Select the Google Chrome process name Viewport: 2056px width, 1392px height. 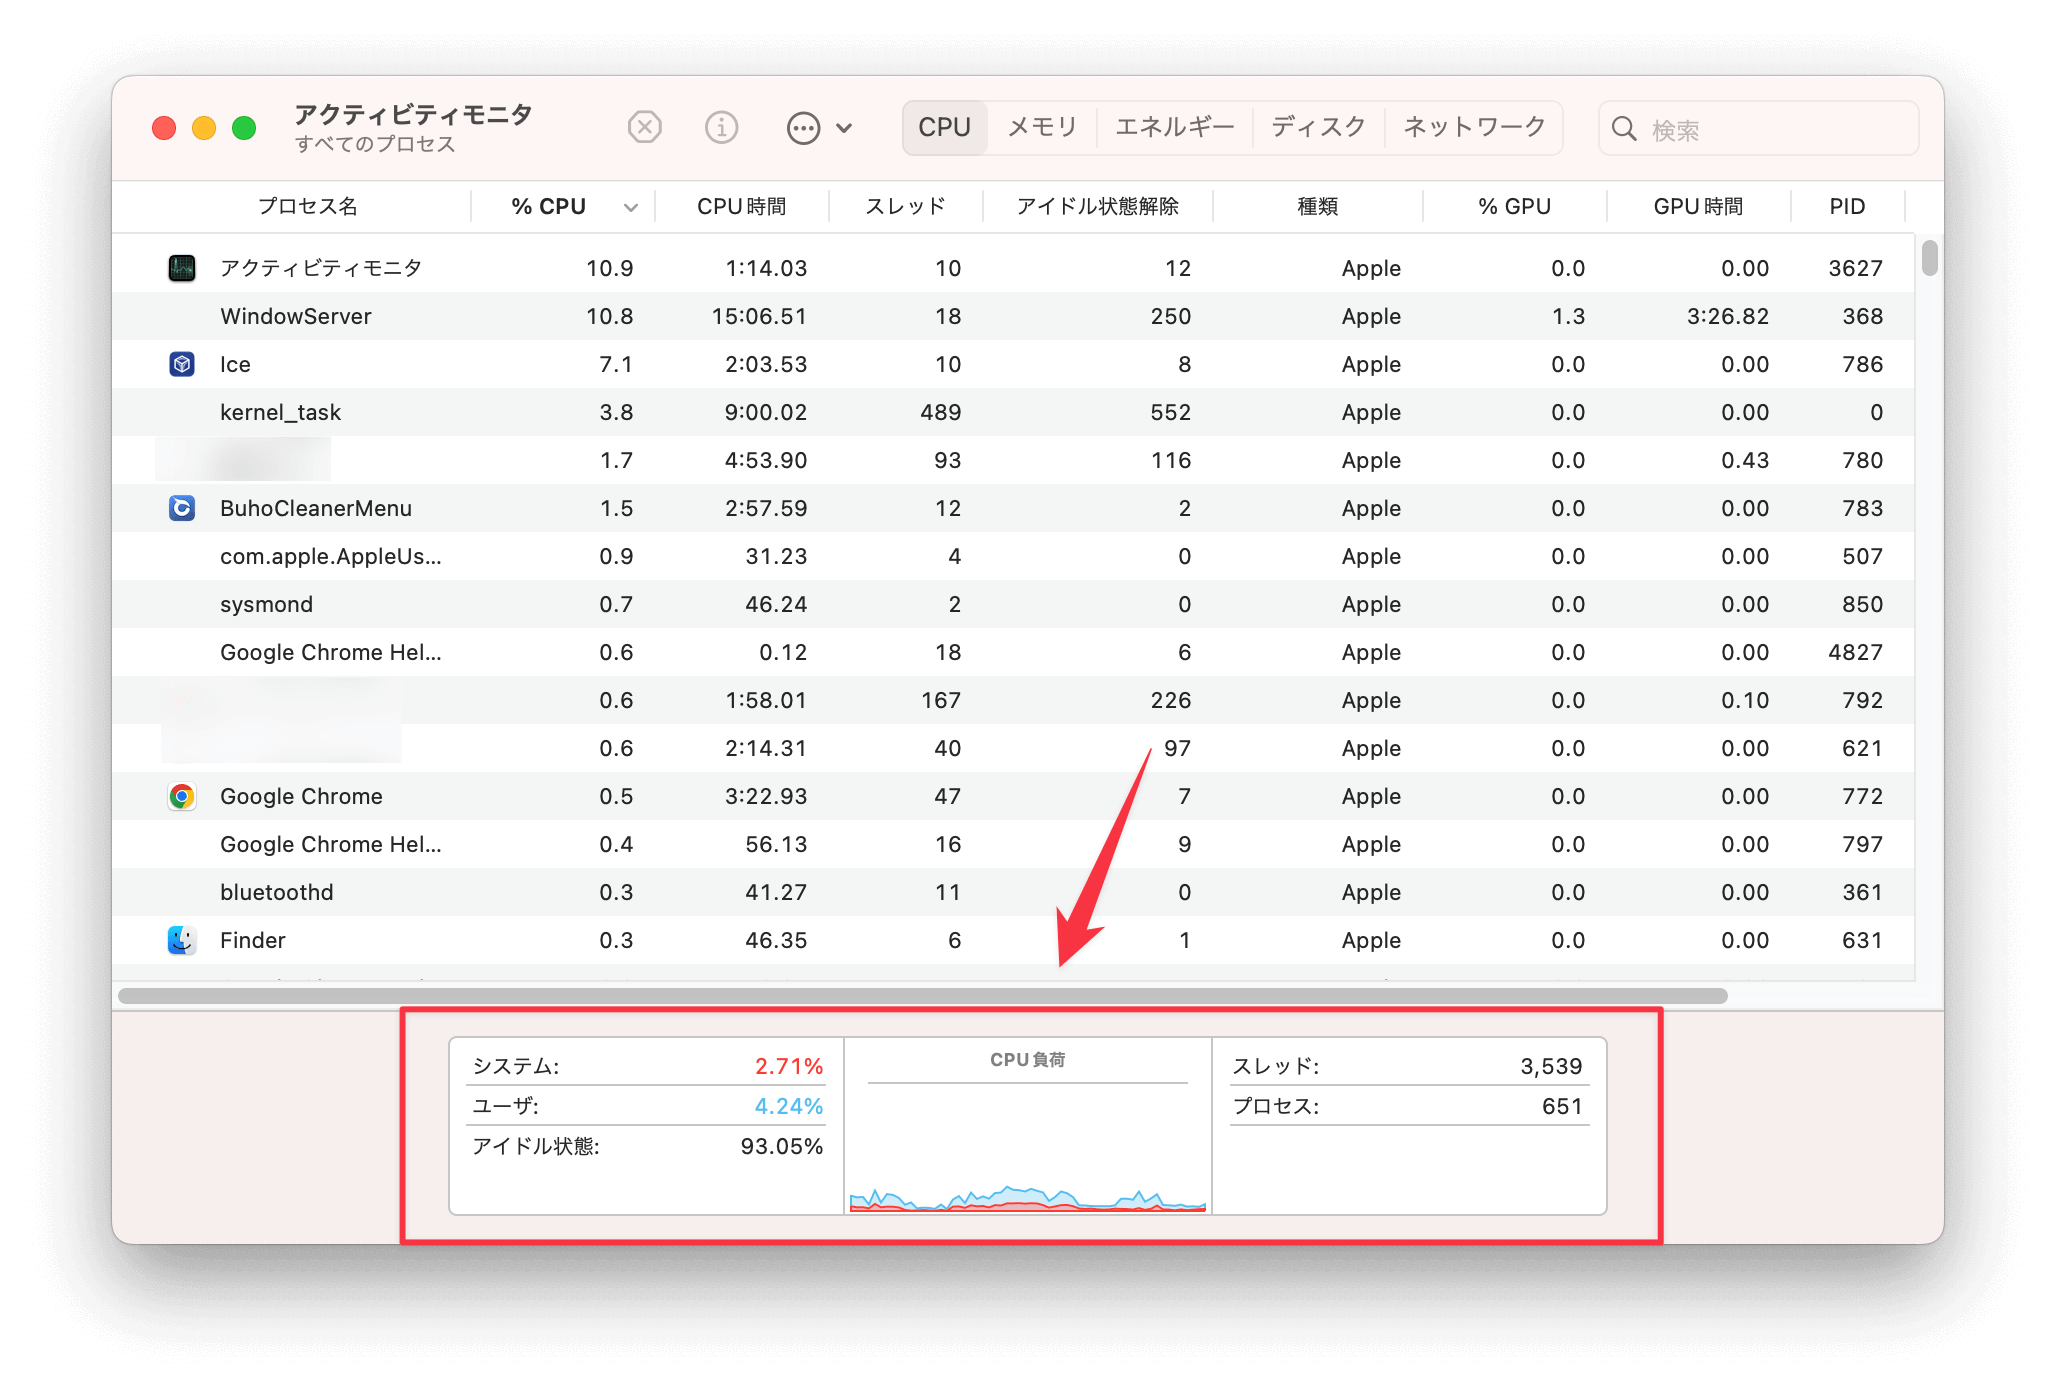(301, 796)
